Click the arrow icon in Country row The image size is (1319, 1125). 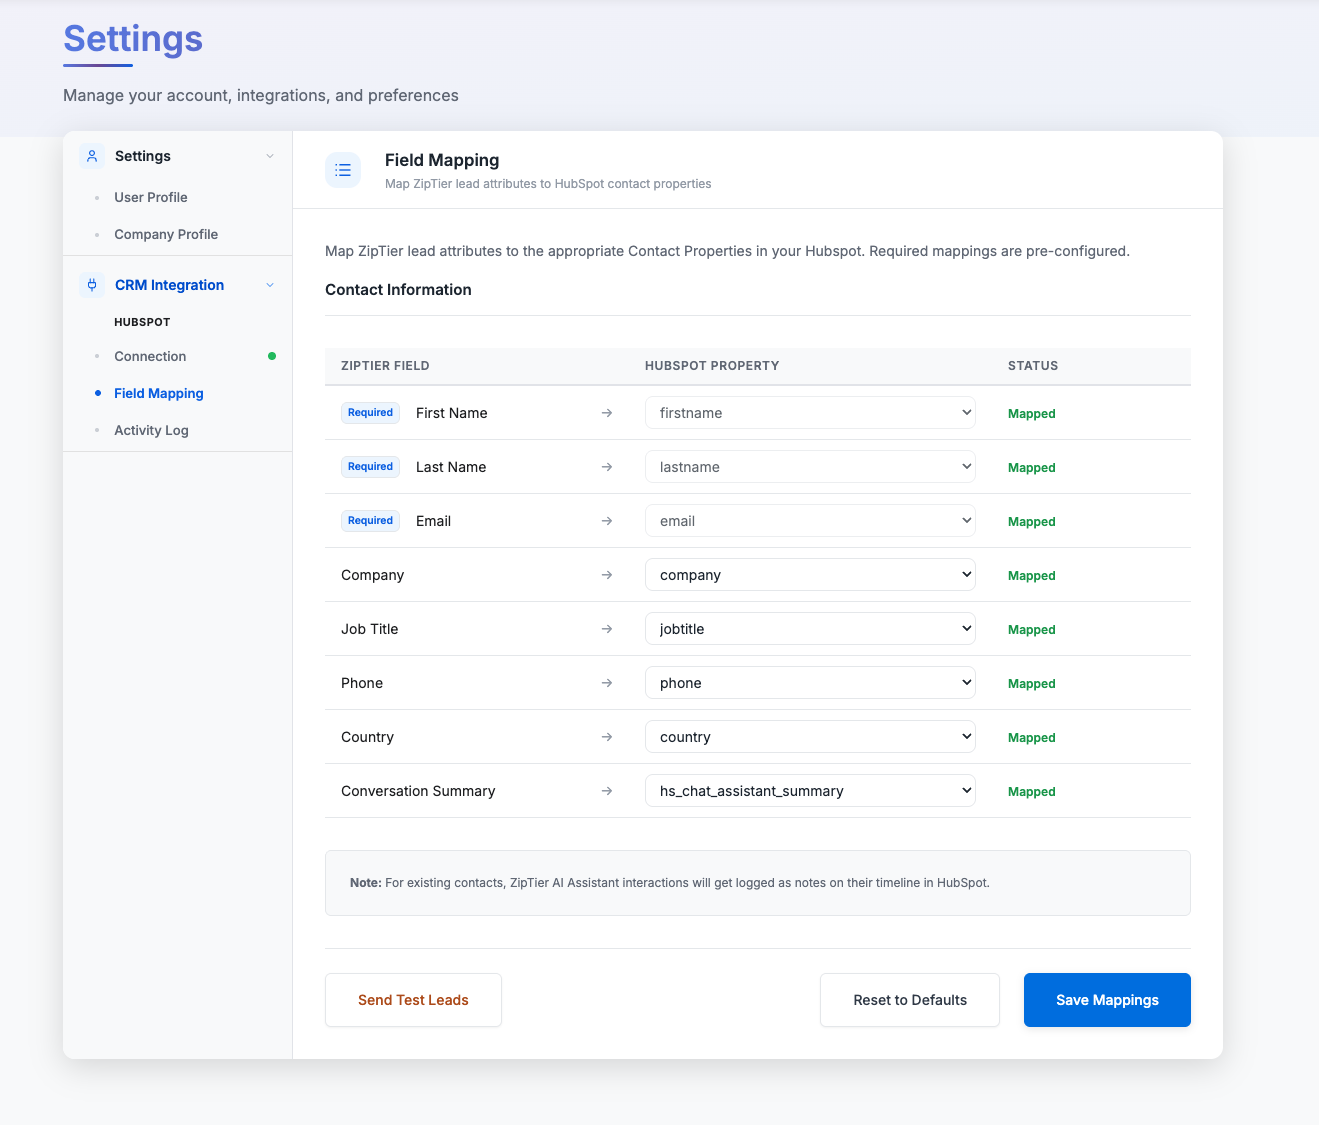pyautogui.click(x=607, y=737)
